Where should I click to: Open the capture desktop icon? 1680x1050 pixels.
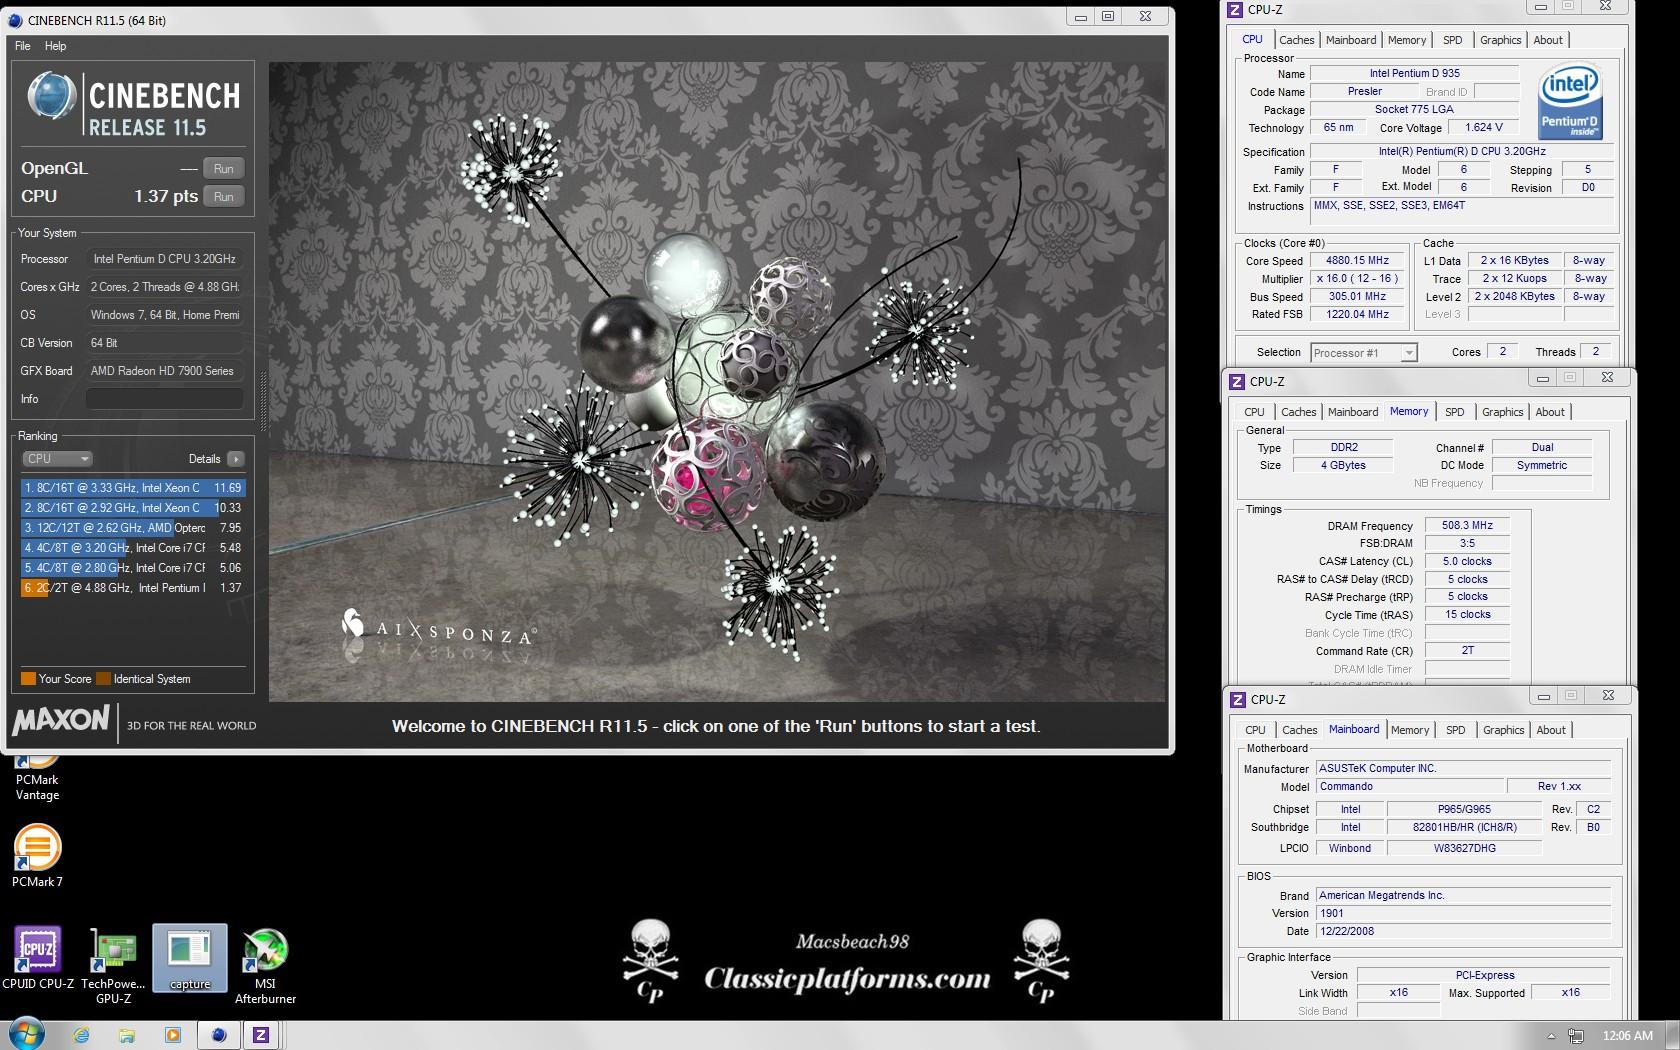[x=190, y=958]
